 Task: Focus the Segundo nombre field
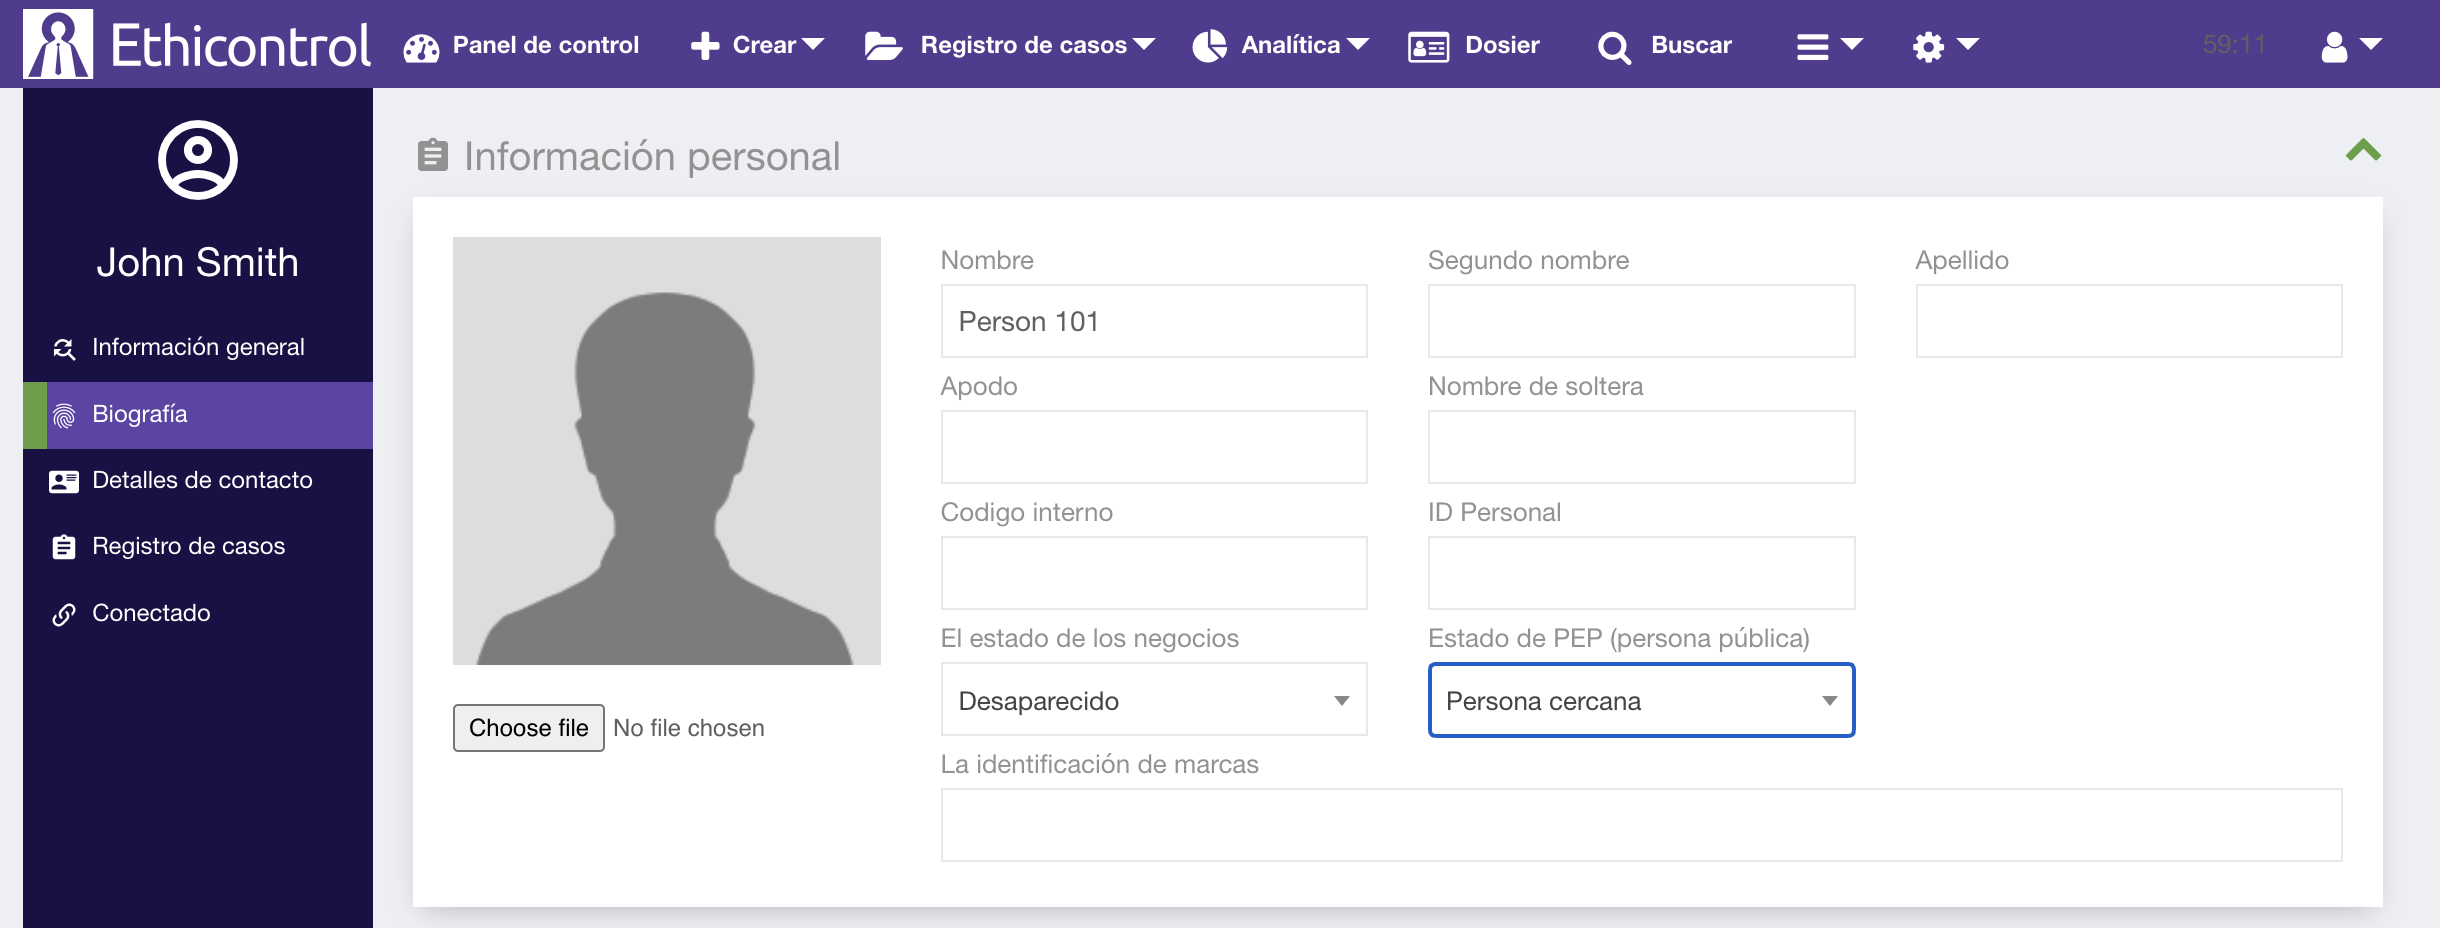(x=1642, y=321)
